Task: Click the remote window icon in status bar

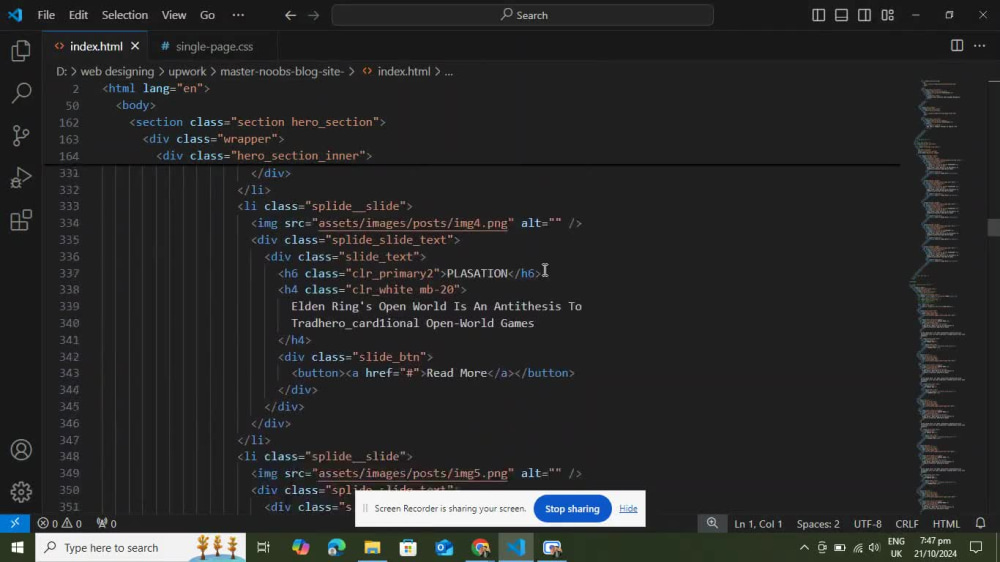Action: coord(15,523)
